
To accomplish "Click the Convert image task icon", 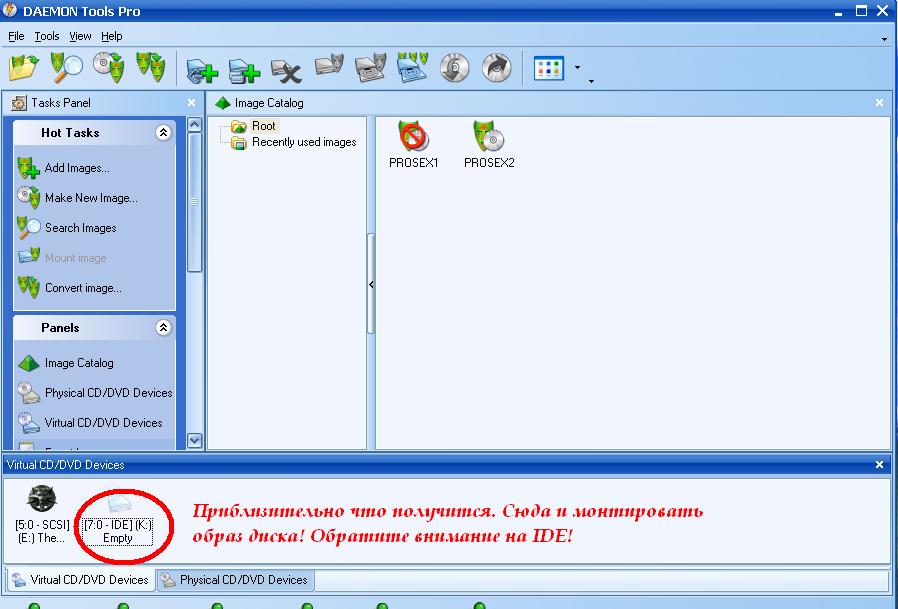I will click(28, 286).
